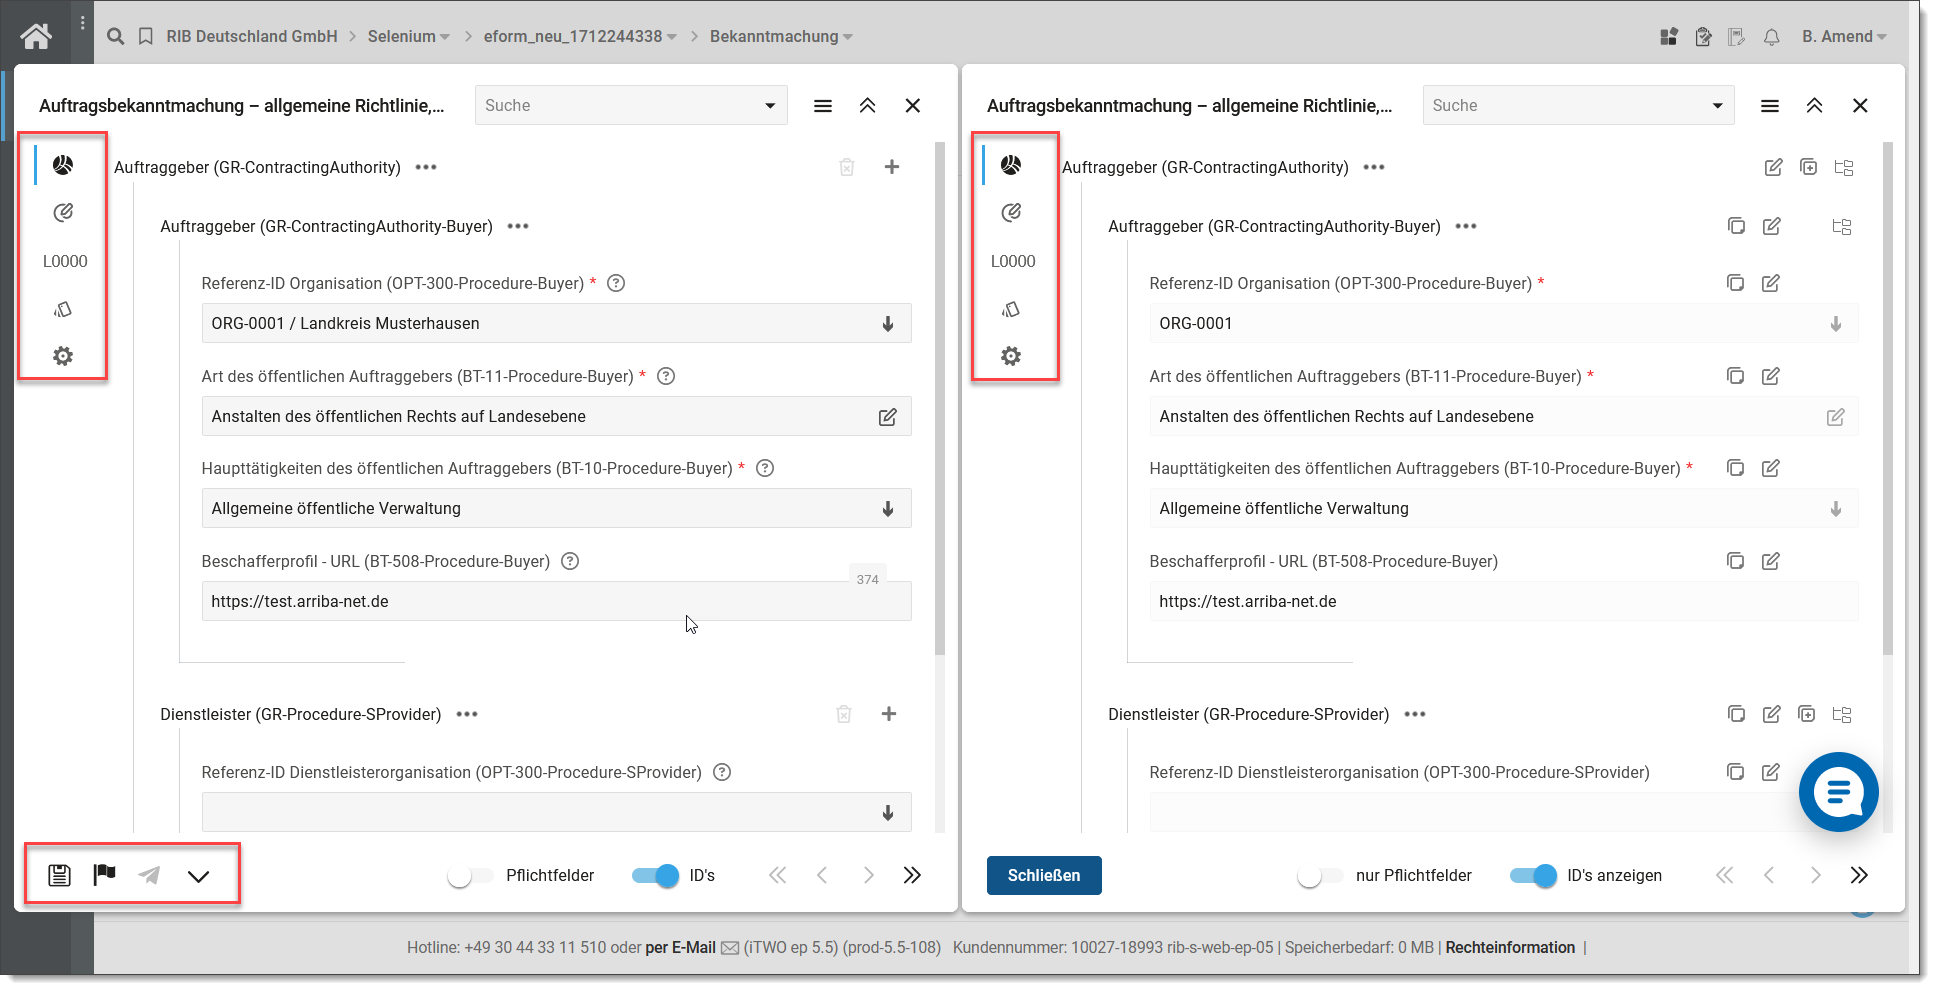Click trash icon for Auftraggeber (GR-ContractingAuthority) in left panel
The height and width of the screenshot is (990, 1935).
(847, 167)
